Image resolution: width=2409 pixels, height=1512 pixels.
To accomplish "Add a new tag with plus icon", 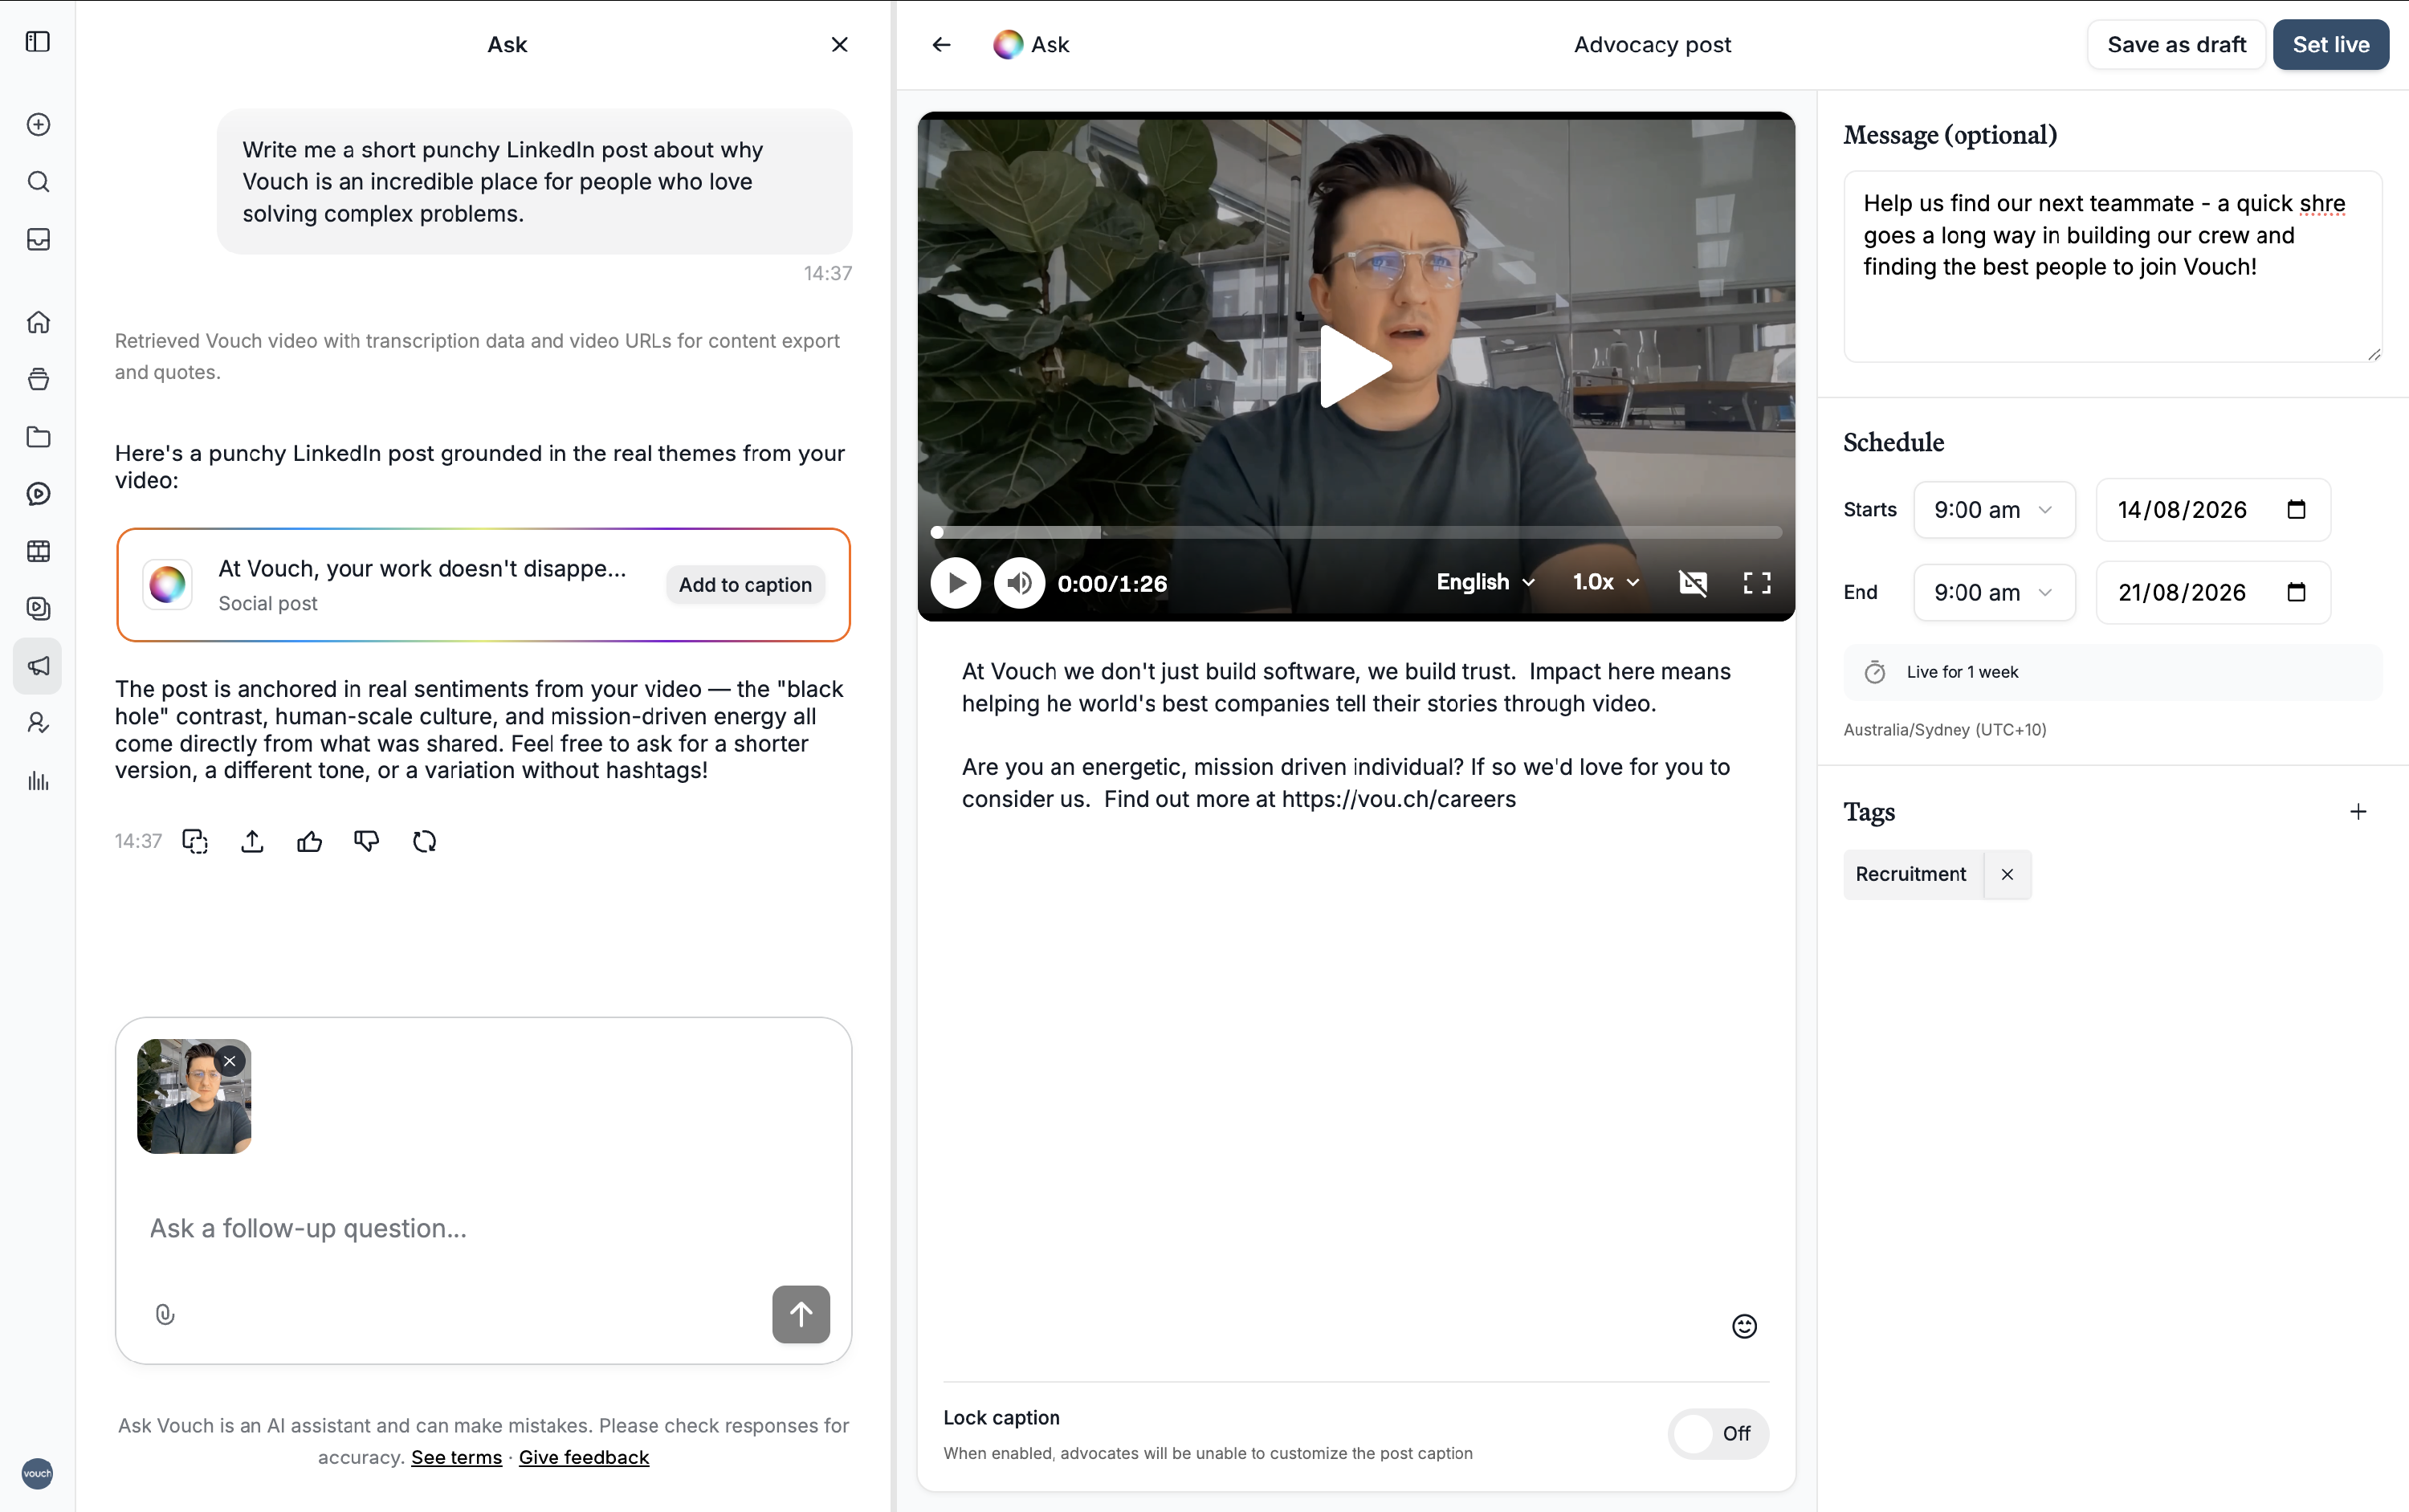I will 2358,812.
